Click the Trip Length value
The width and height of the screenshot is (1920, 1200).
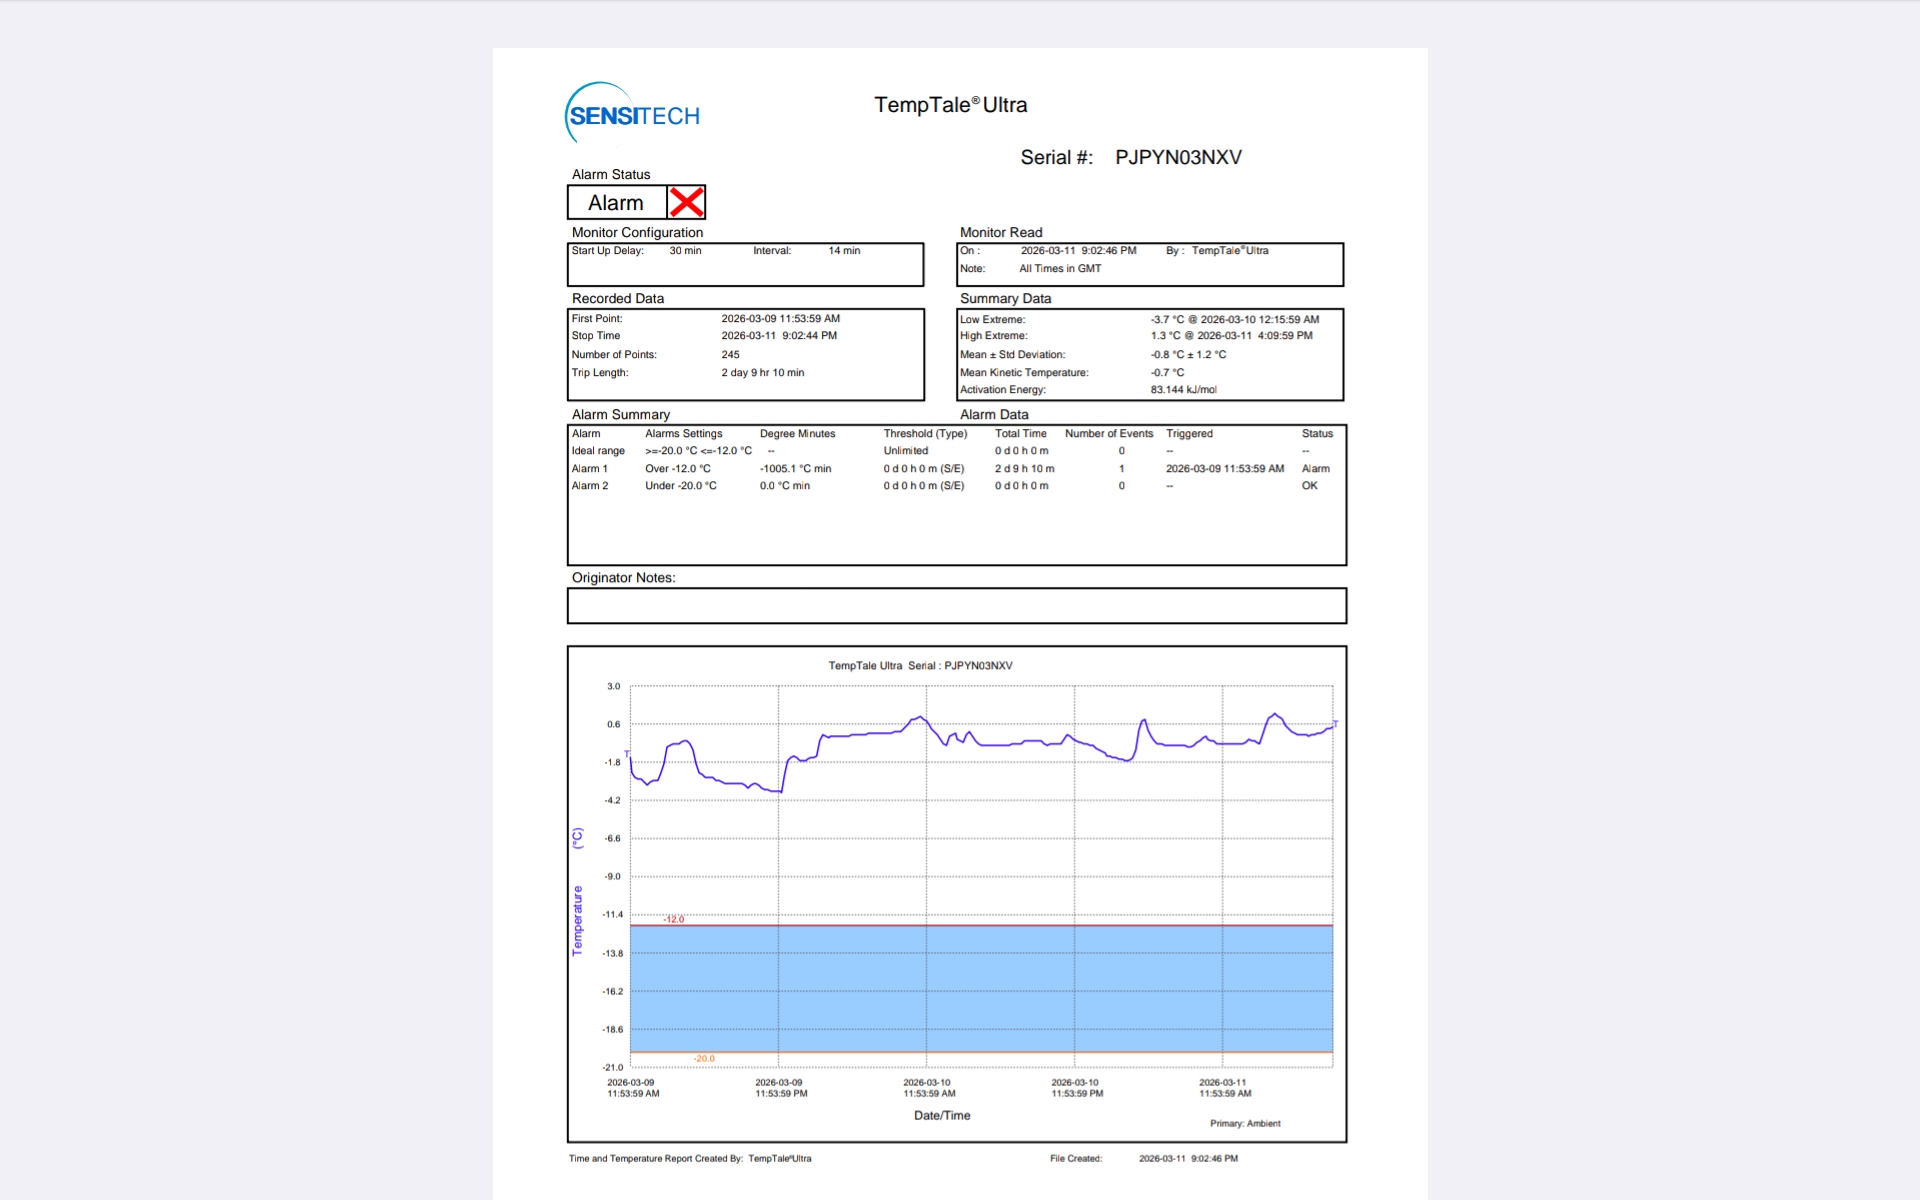pos(762,372)
